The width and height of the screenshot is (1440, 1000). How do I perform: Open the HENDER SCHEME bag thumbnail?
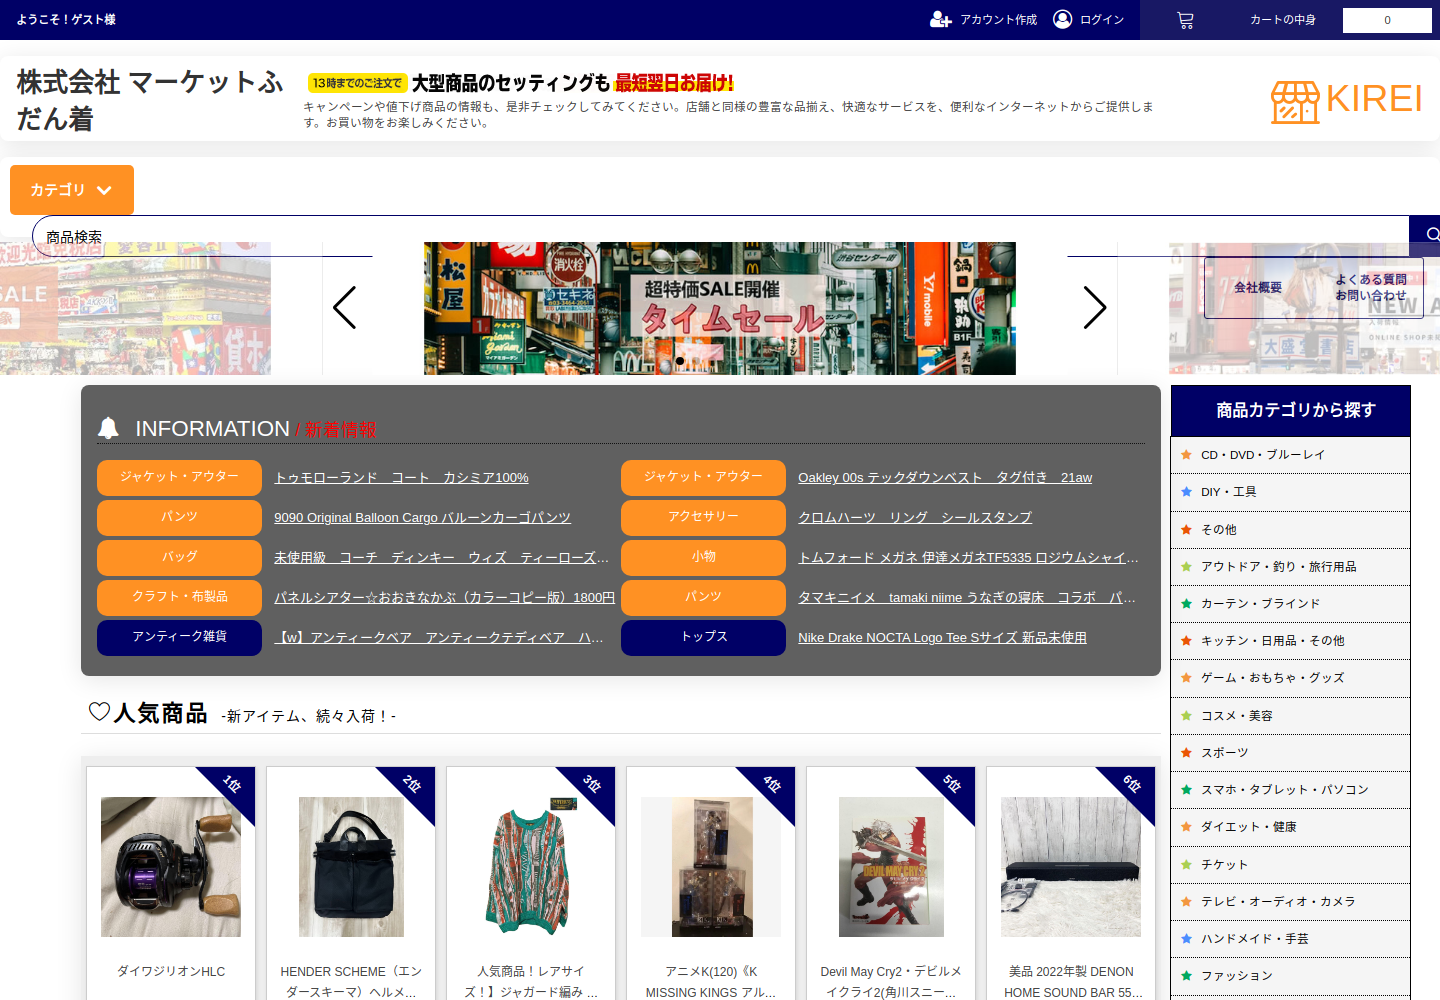pyautogui.click(x=351, y=867)
